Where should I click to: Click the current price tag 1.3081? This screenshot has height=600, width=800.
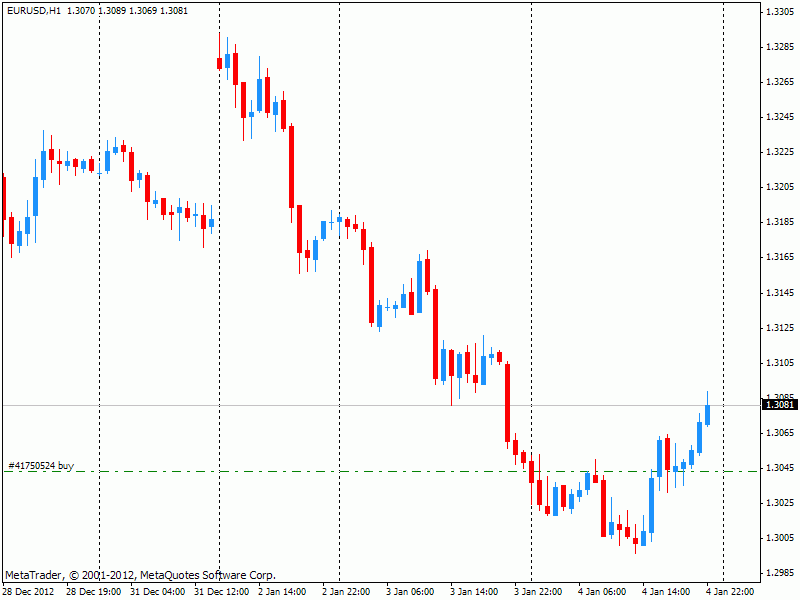779,405
